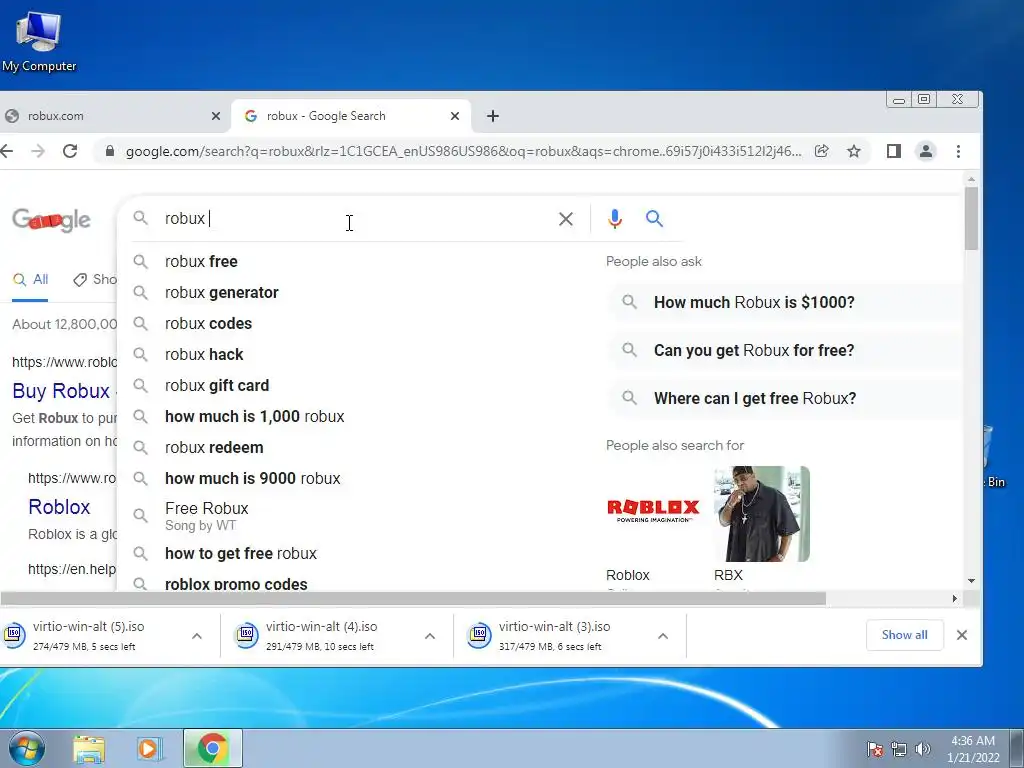Image resolution: width=1024 pixels, height=768 pixels.
Task: Click the RBX person thumbnail
Action: tap(761, 514)
